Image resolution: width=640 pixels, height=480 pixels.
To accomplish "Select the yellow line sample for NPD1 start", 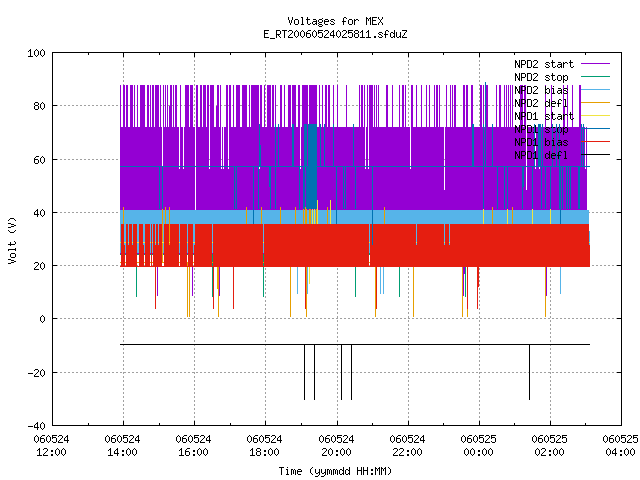I will coord(596,116).
